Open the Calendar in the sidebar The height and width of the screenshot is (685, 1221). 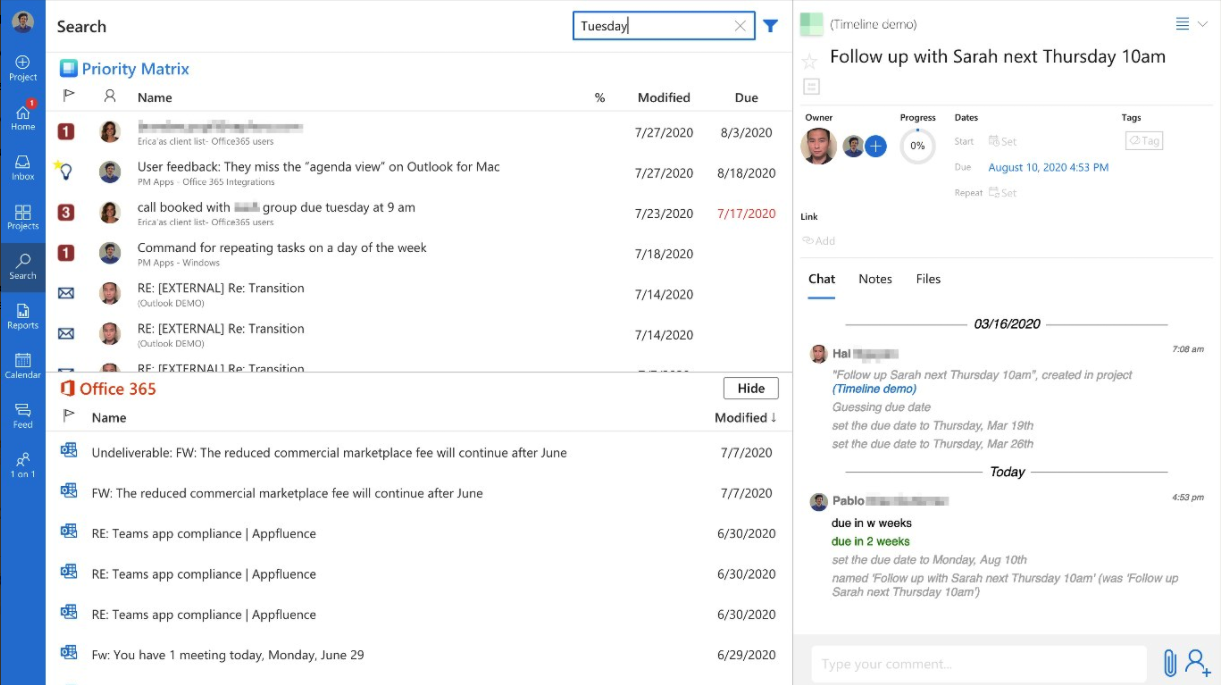(x=22, y=362)
